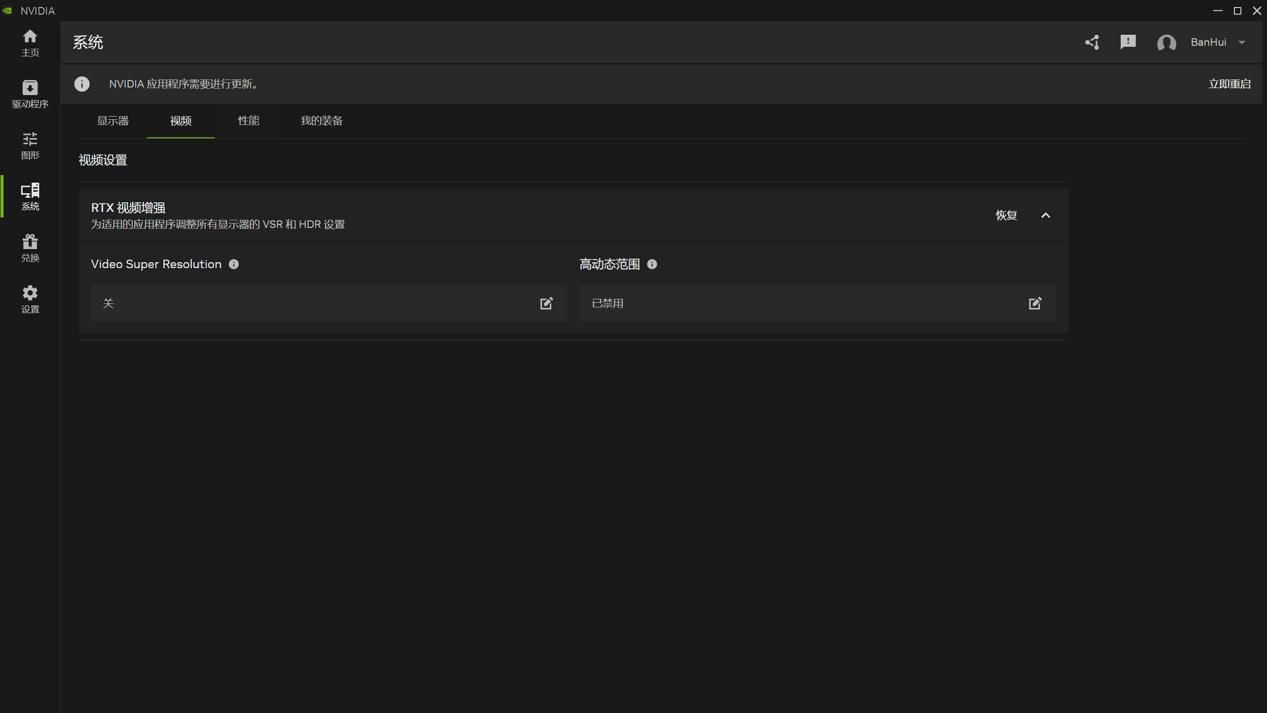Click the NVIDIA logo in title bar
Viewport: 1267px width, 713px height.
[8, 11]
